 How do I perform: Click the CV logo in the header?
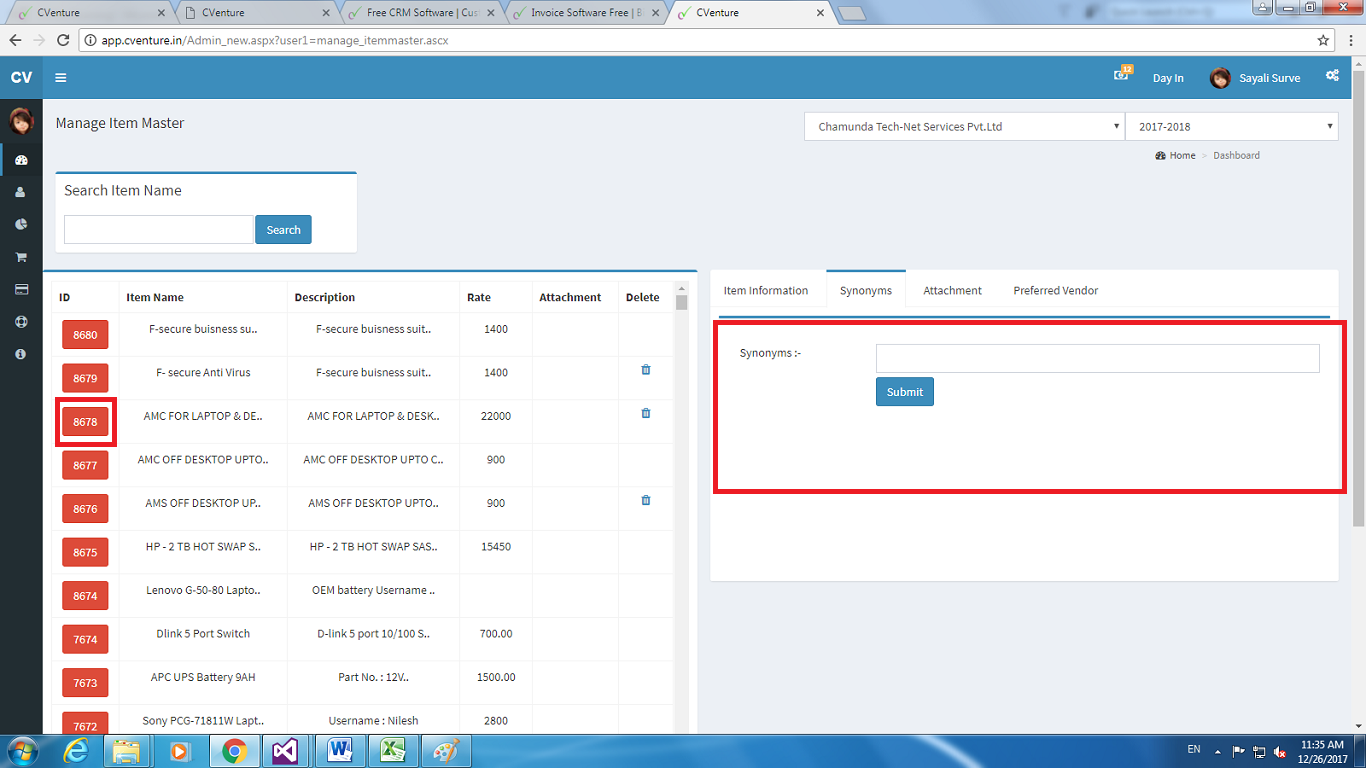point(21,78)
